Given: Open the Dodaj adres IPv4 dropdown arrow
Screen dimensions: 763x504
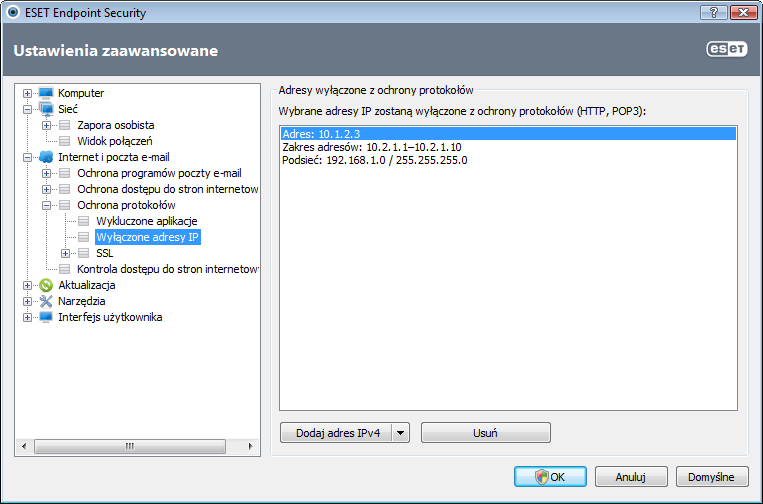Looking at the screenshot, I should pos(400,433).
